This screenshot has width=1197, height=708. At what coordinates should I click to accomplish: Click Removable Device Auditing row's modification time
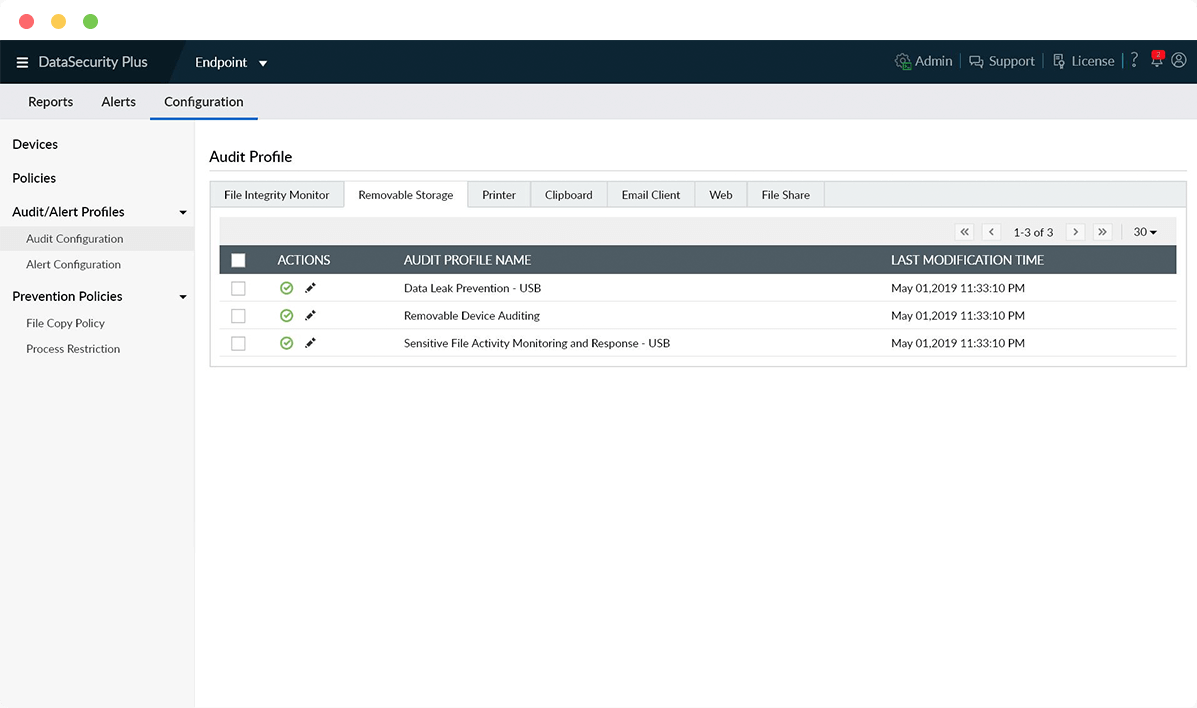[958, 315]
